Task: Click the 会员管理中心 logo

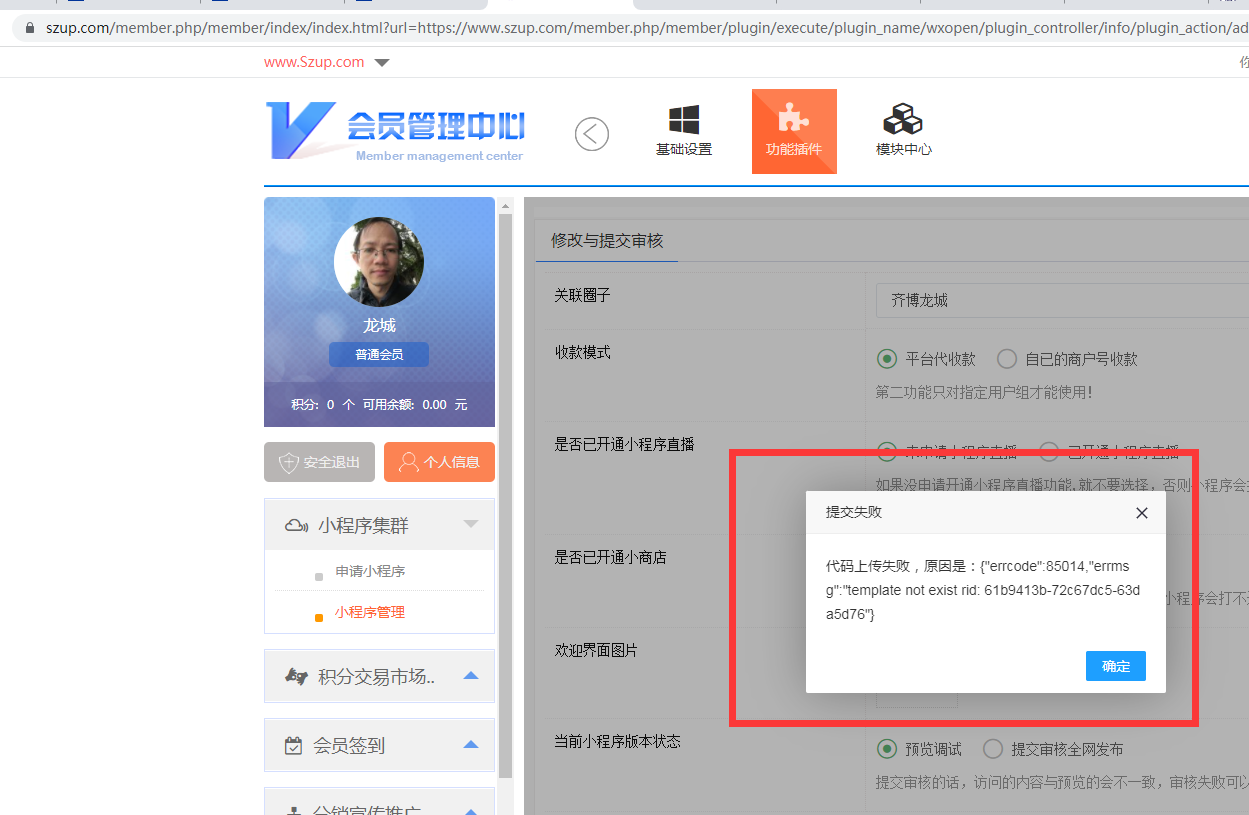Action: tap(396, 131)
